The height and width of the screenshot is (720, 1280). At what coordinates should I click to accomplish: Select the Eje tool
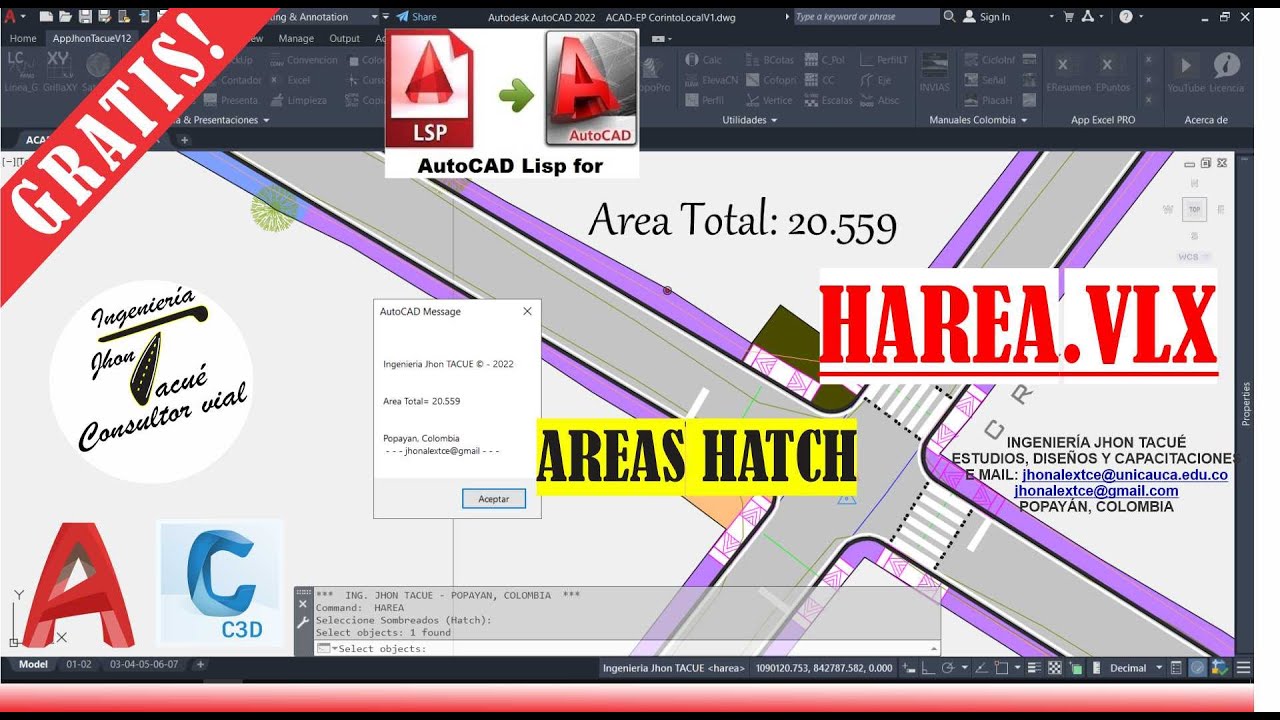point(875,80)
